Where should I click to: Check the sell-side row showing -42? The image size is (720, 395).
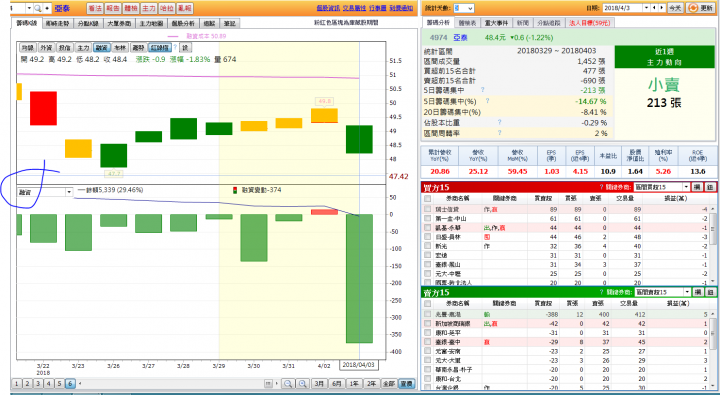[428, 323]
